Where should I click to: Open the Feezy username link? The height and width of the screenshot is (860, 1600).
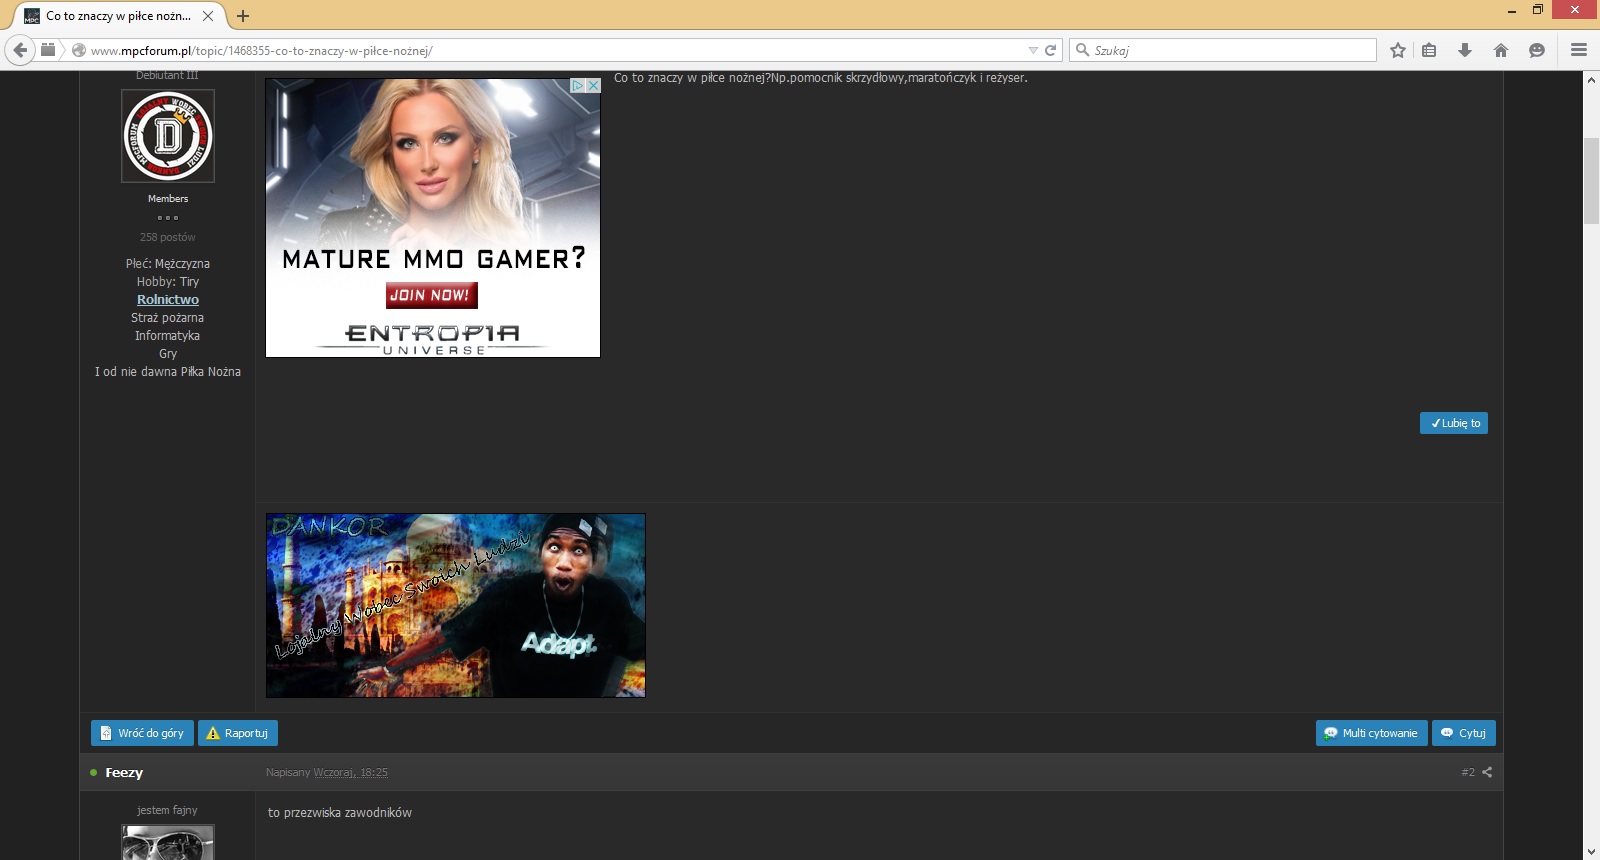124,772
